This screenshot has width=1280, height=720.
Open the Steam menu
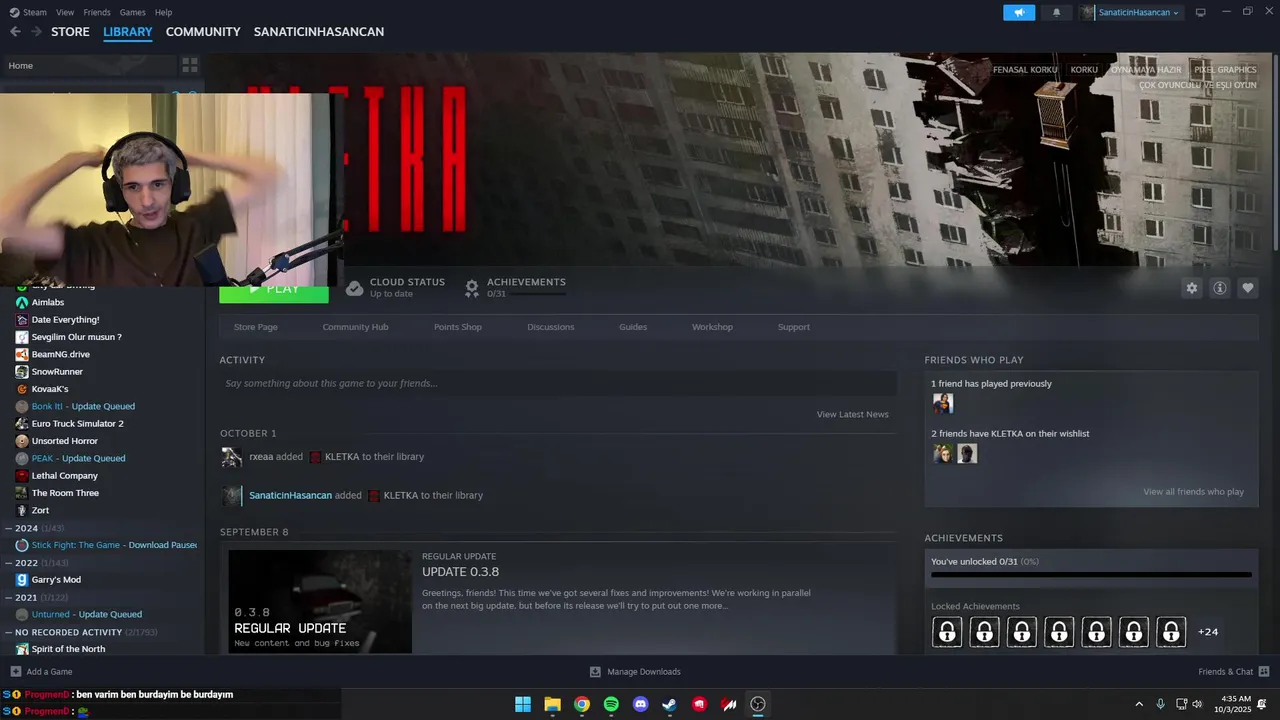tap(29, 12)
